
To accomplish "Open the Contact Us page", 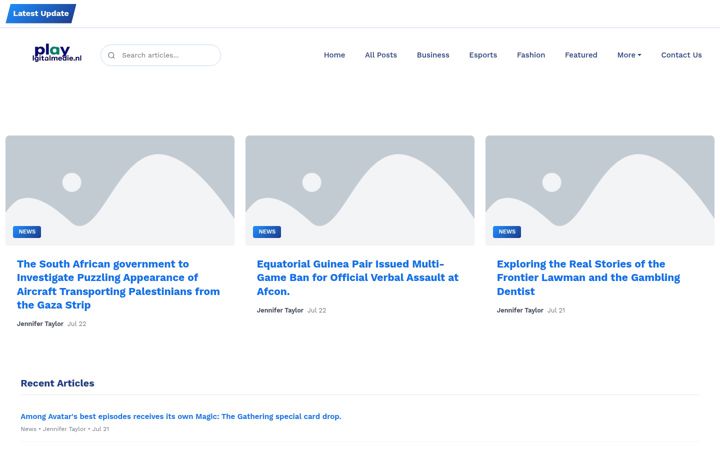I will pos(681,55).
